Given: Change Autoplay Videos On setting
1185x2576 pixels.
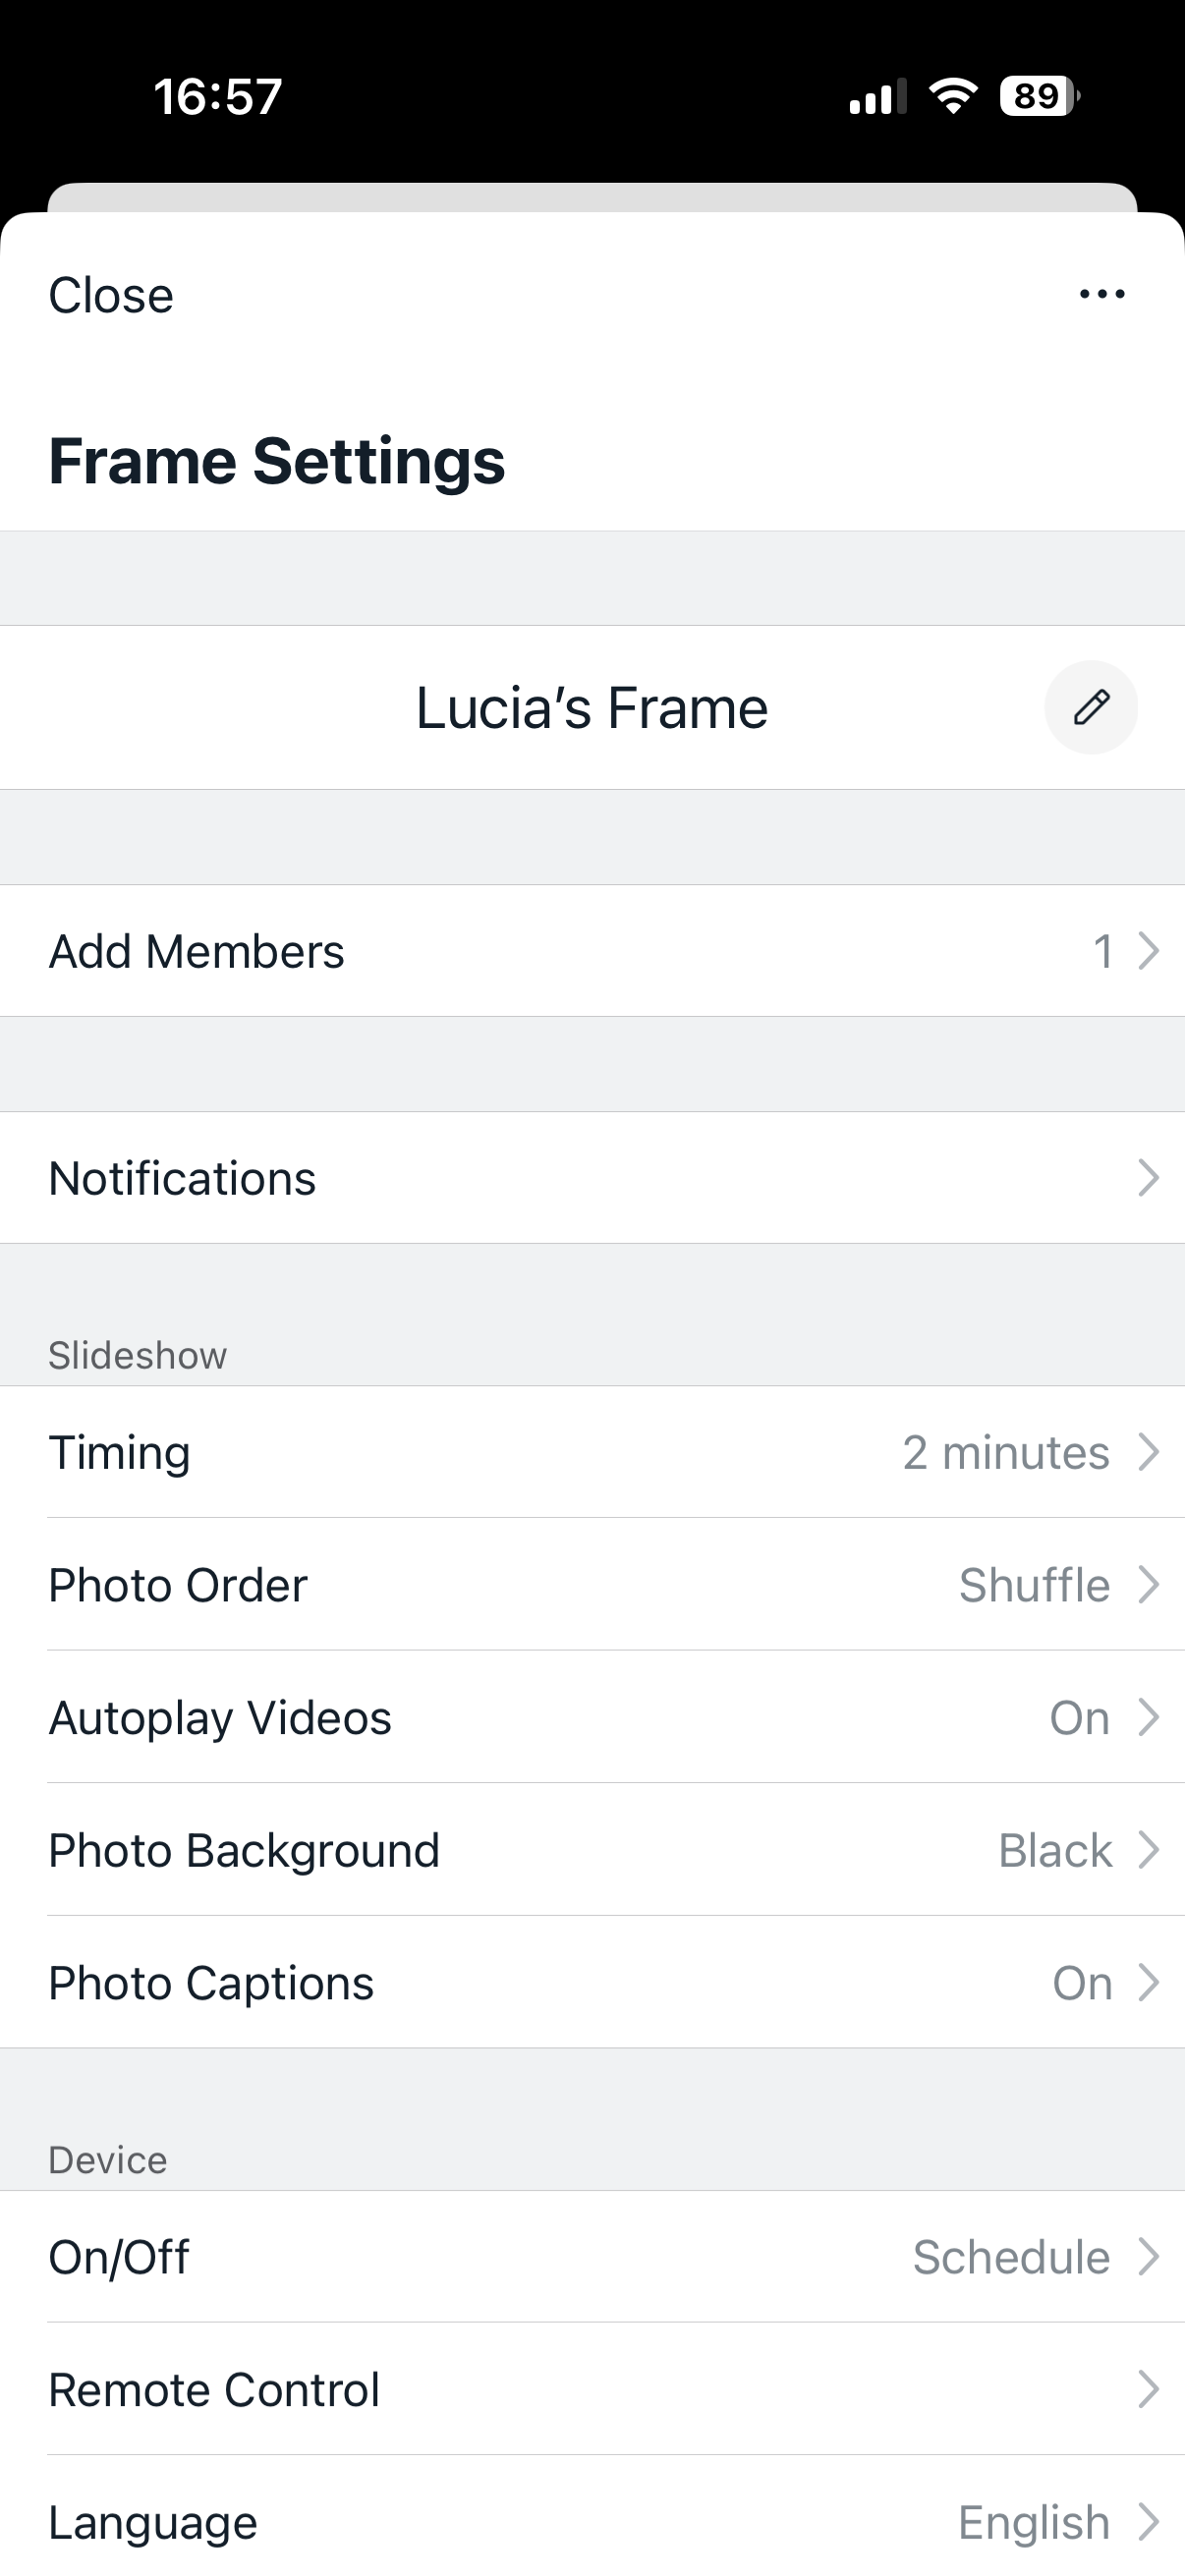Looking at the screenshot, I should (x=1080, y=1718).
